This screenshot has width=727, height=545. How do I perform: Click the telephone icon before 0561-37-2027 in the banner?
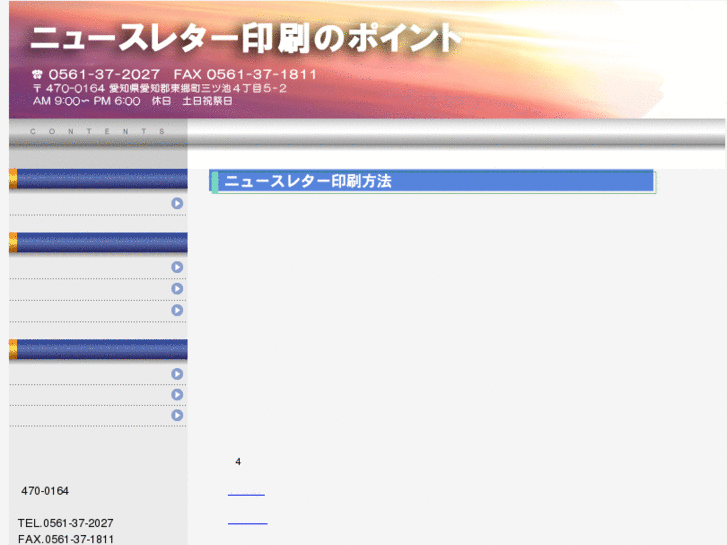[x=38, y=74]
